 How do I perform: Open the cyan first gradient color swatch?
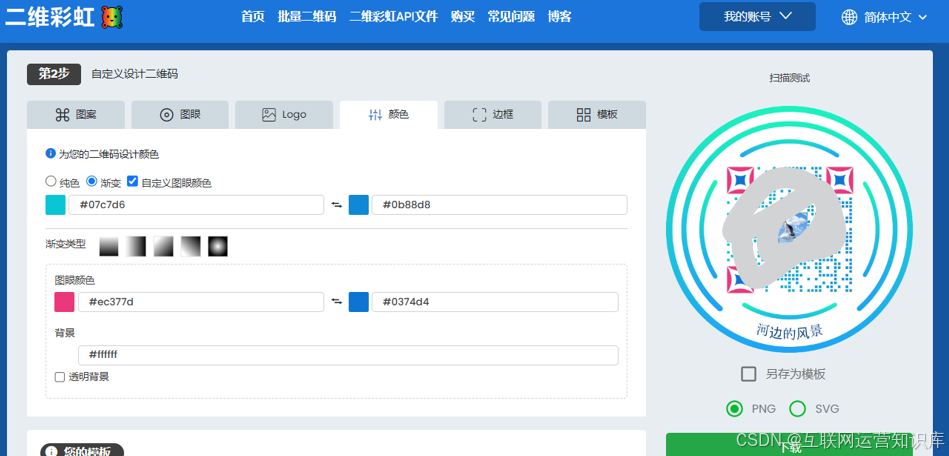(56, 205)
